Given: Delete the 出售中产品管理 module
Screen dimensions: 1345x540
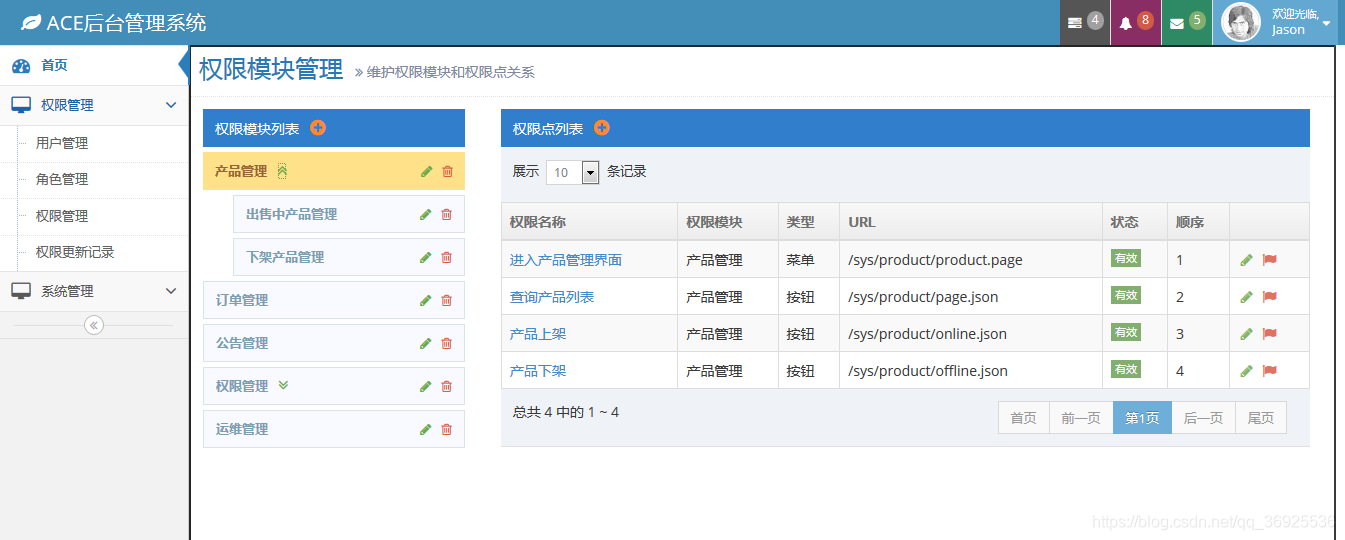Looking at the screenshot, I should [x=446, y=214].
